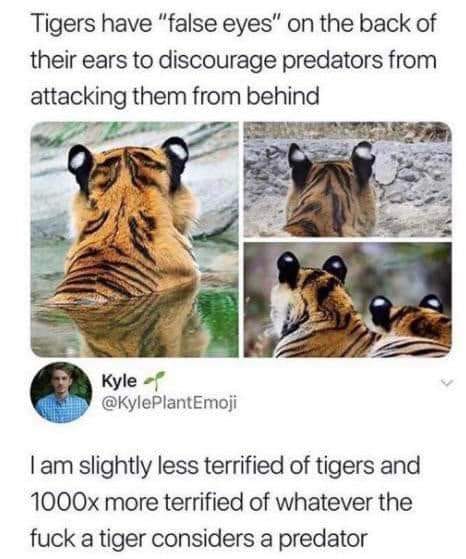Click the "attacking them from behind" caption line
This screenshot has height=559, width=466.
coord(175,97)
